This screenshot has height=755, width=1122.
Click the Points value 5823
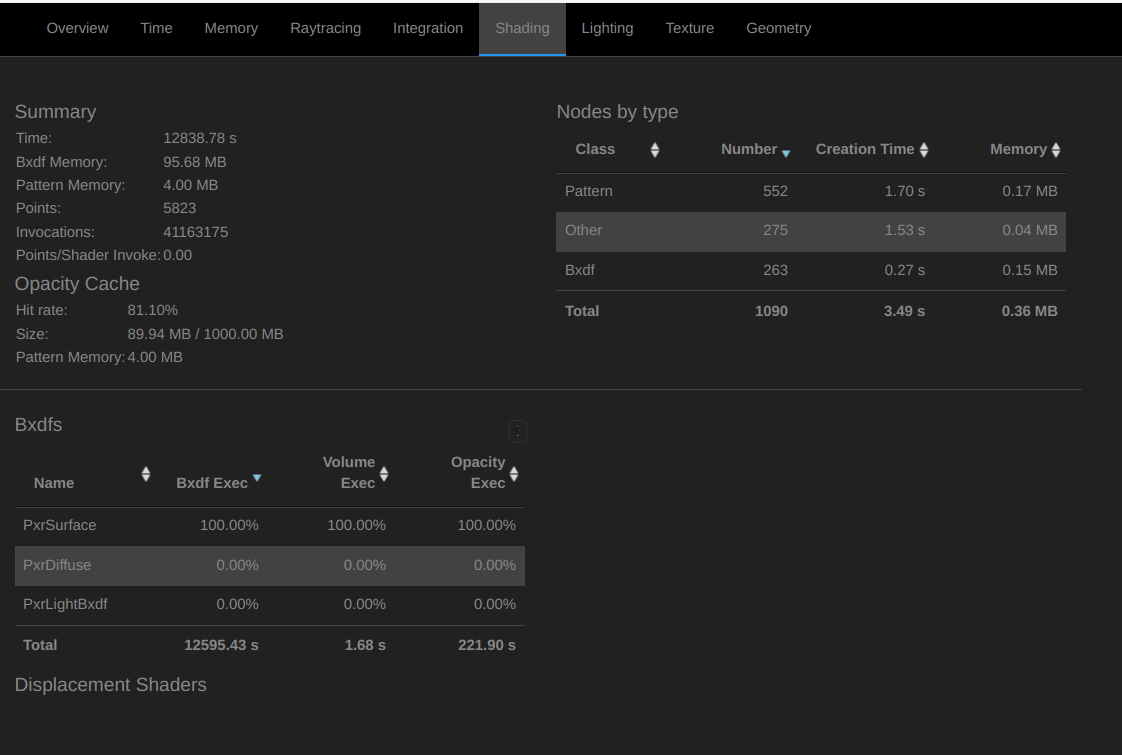coord(180,208)
